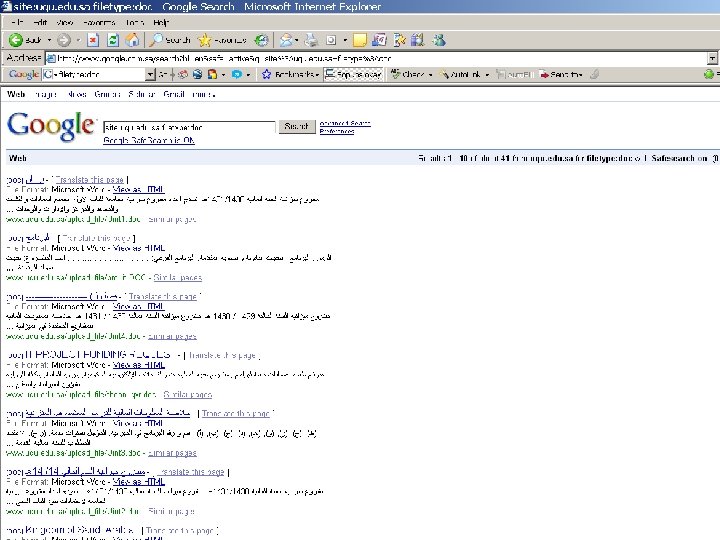Click the Send to button in Google Toolbar
Image resolution: width=720 pixels, height=540 pixels.
(x=561, y=74)
